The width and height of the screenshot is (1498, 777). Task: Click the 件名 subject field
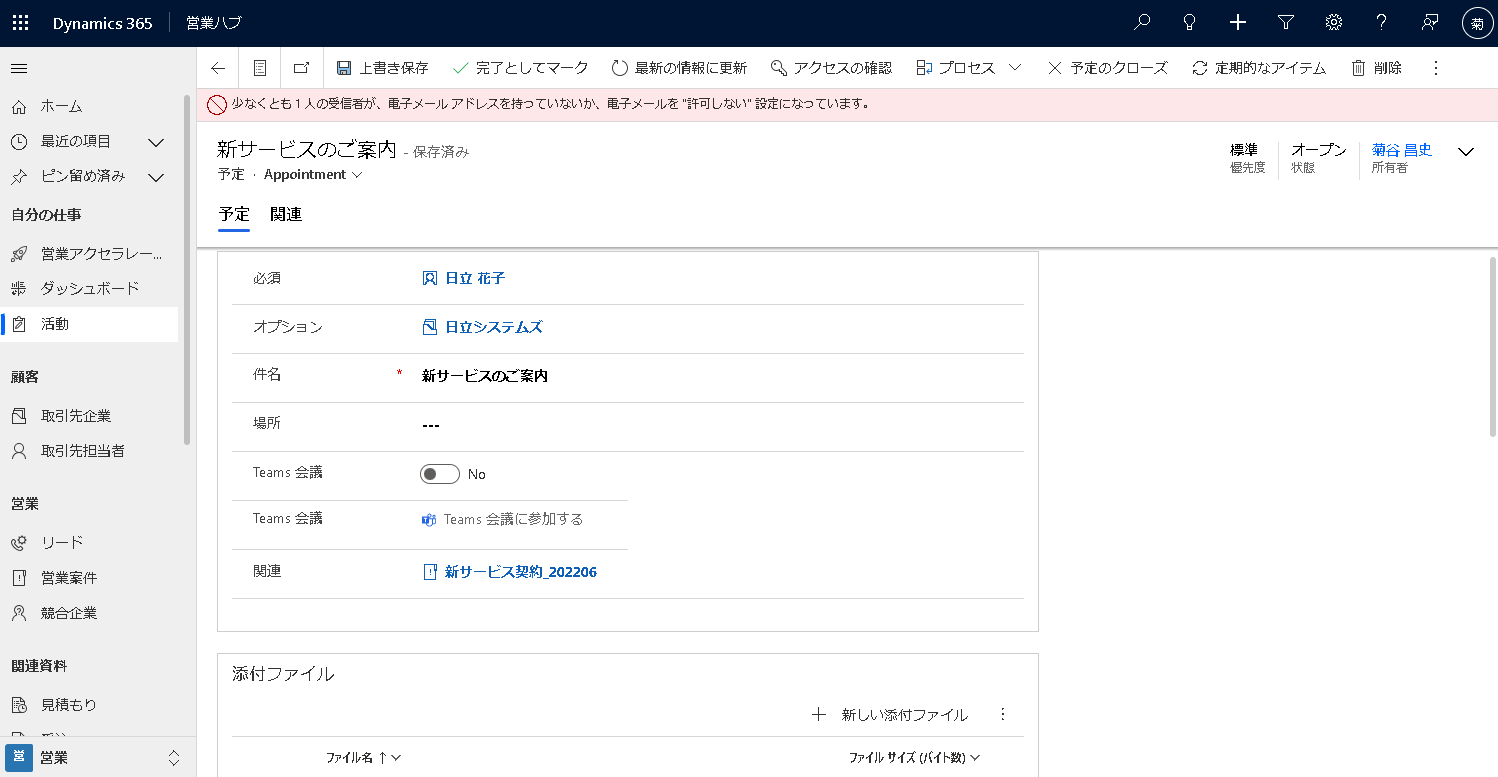720,376
